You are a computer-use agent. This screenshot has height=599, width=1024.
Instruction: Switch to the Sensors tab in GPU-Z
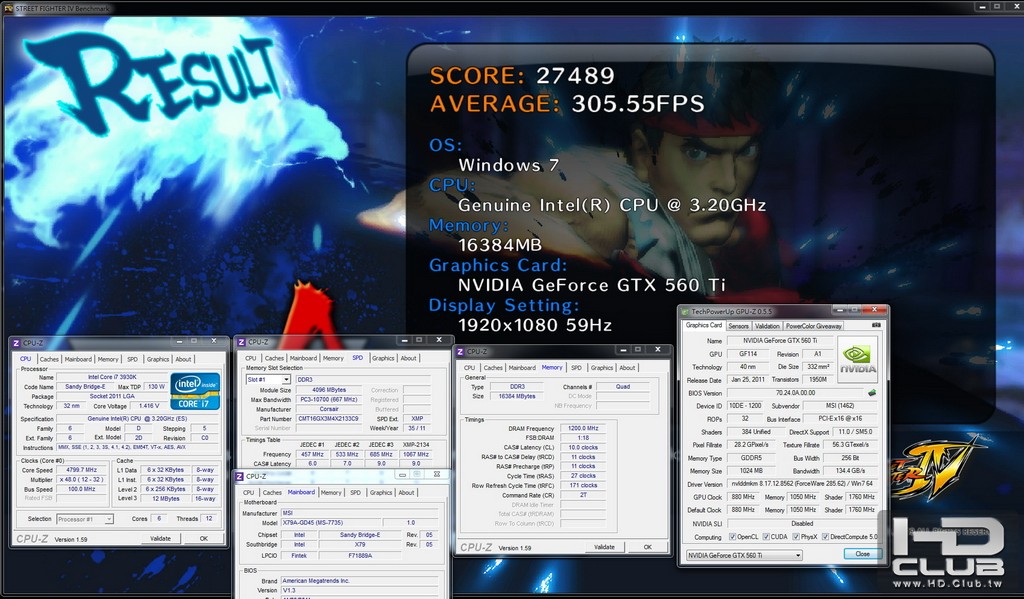point(738,326)
